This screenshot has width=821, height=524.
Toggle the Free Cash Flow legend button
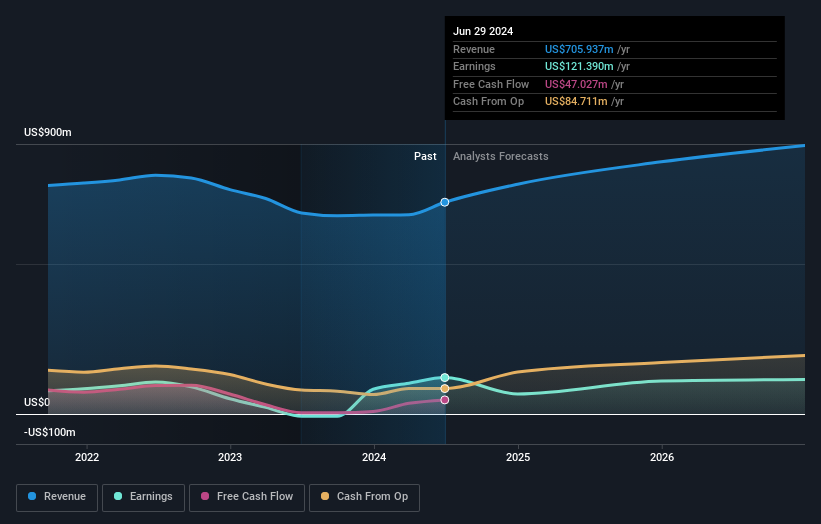(x=247, y=497)
